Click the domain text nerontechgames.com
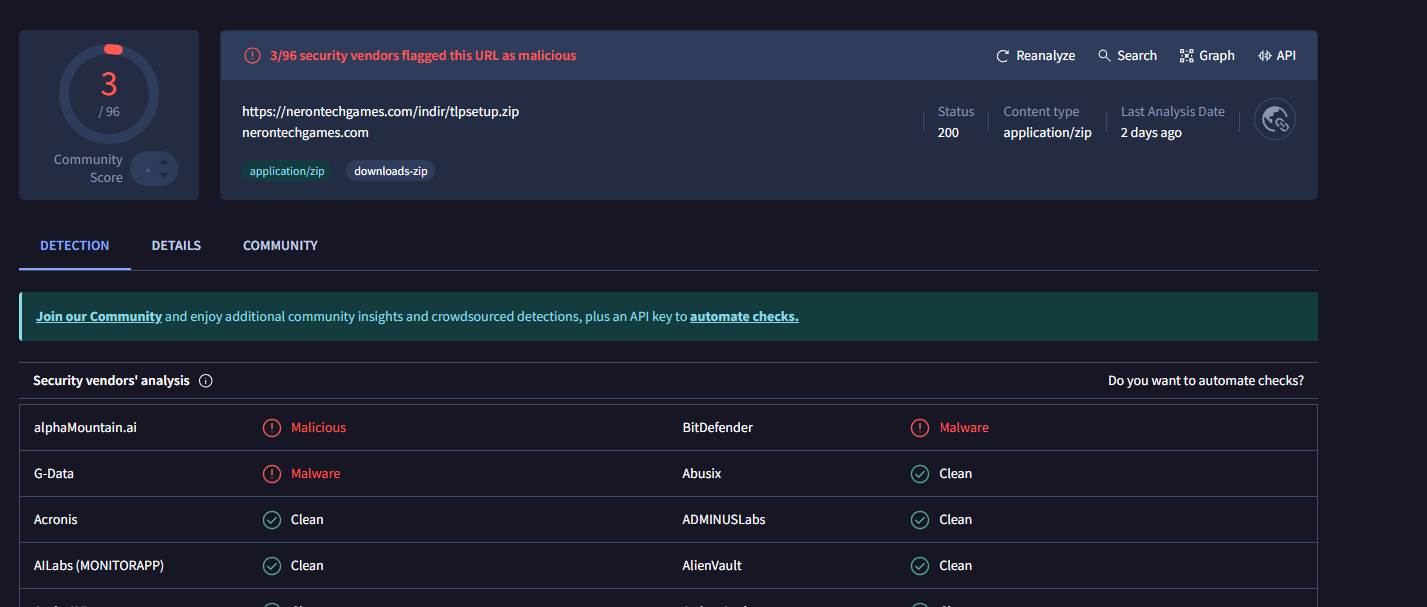This screenshot has height=607, width=1427. coord(305,133)
